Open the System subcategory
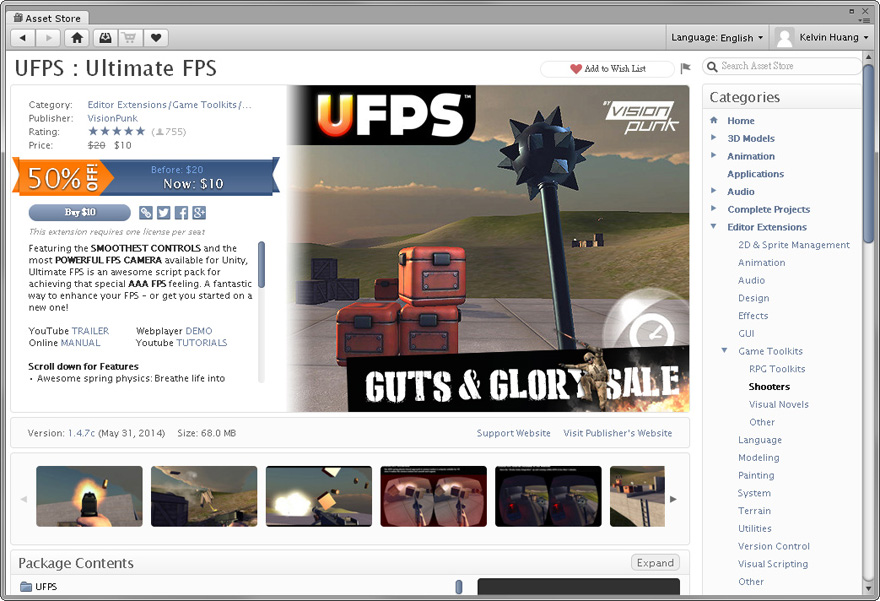This screenshot has width=880, height=601. point(754,493)
